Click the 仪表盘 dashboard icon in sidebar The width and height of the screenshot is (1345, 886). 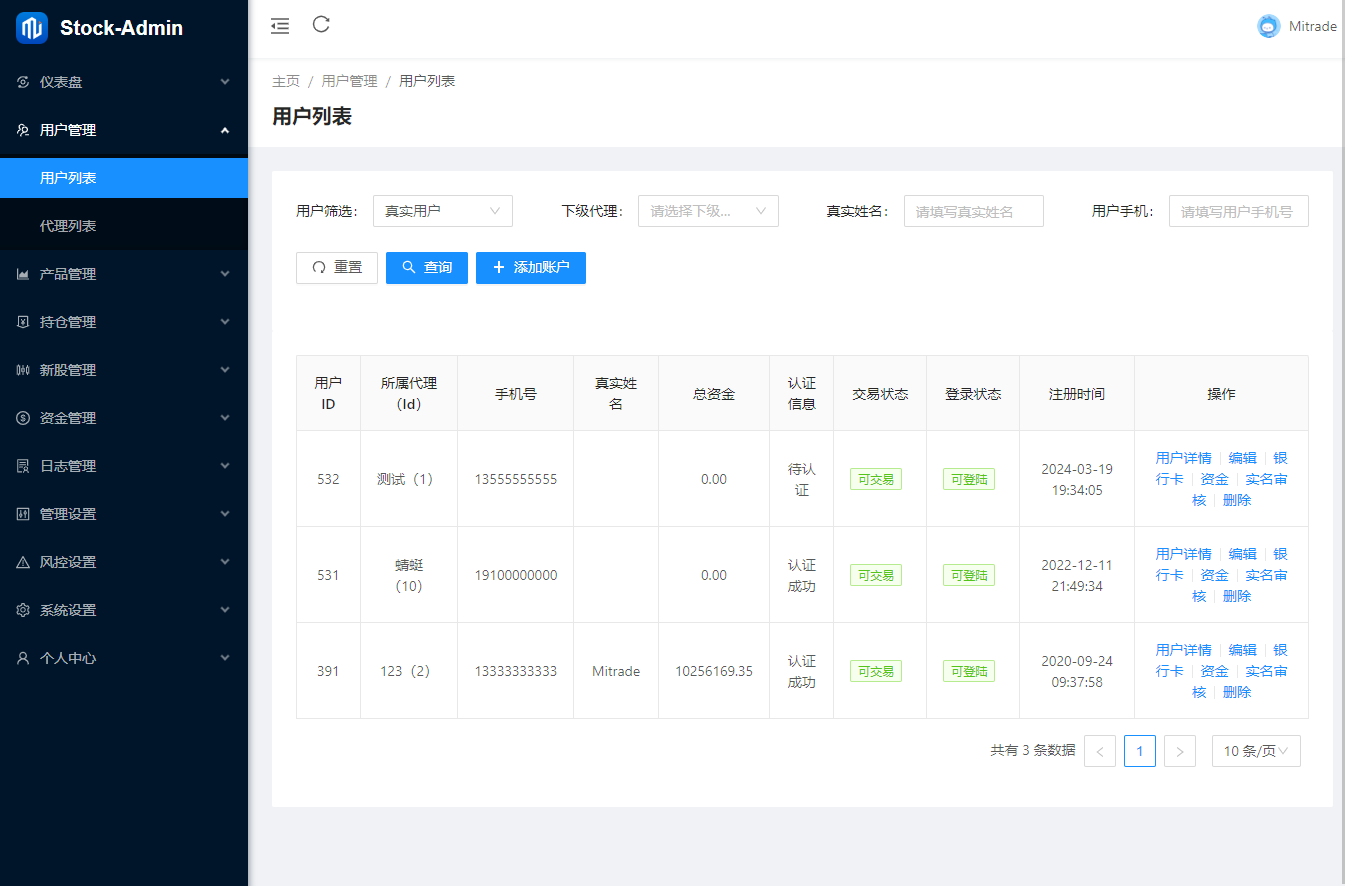[x=23, y=82]
